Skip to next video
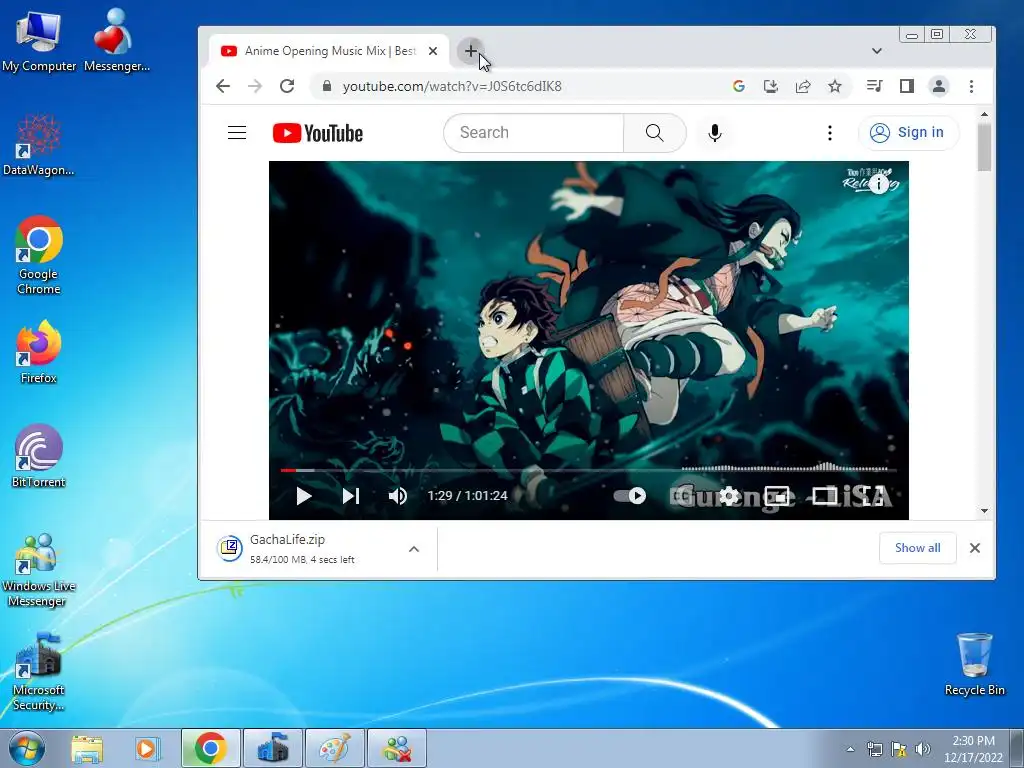The height and width of the screenshot is (768, 1024). click(351, 496)
